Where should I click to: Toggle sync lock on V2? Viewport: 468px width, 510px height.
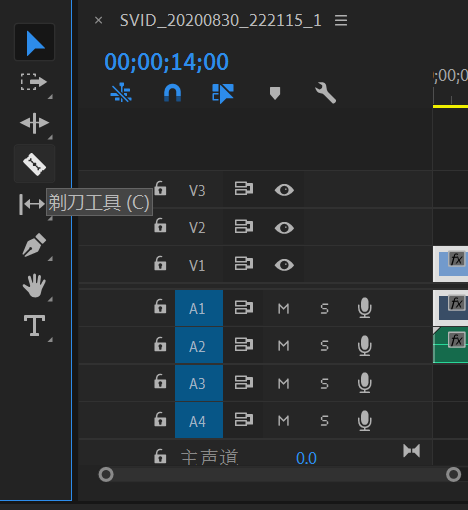244,227
